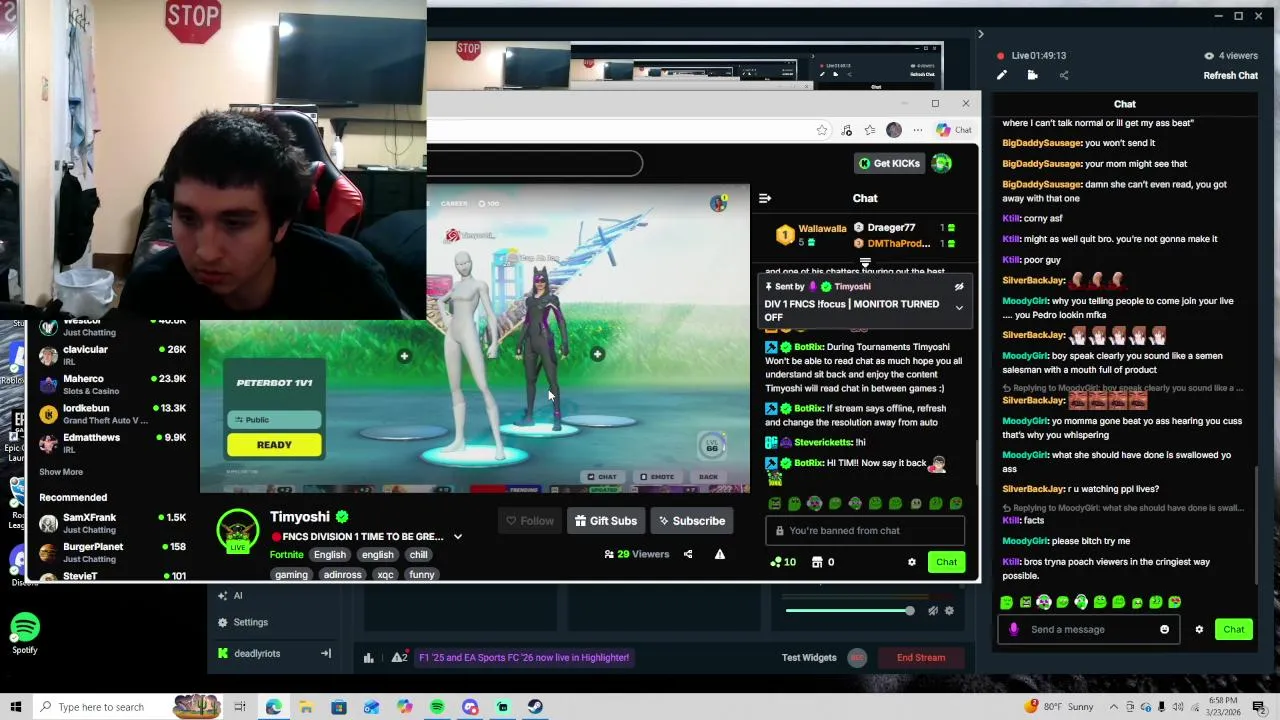Open the Highlighter announcement banner

point(524,658)
